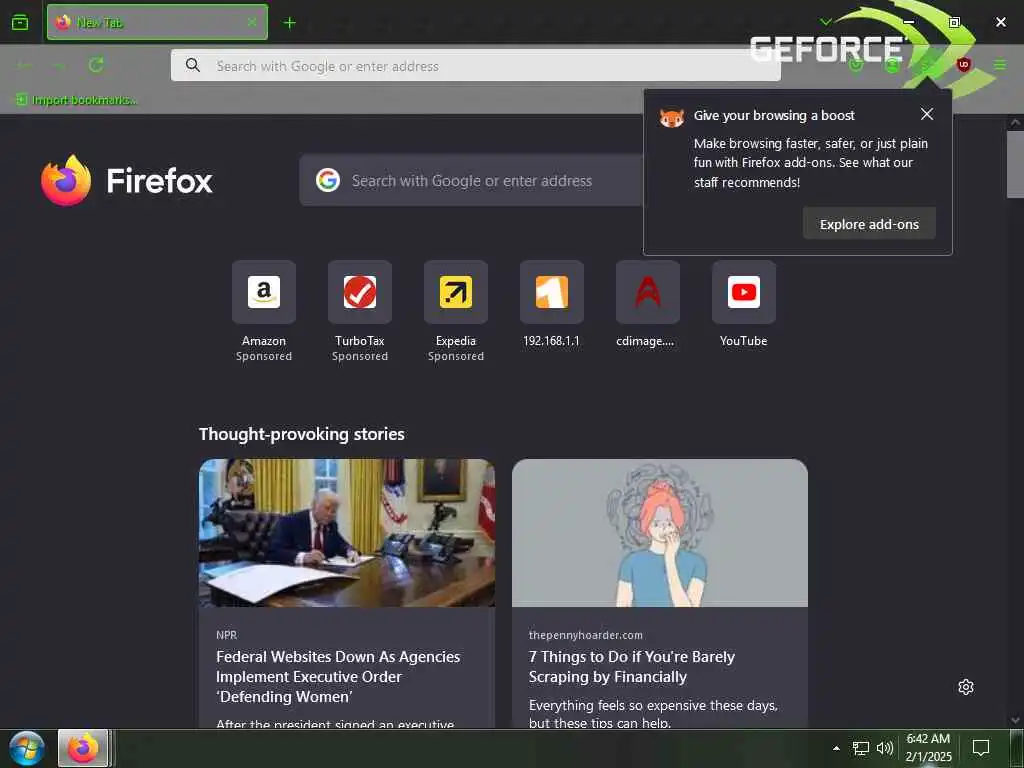Image resolution: width=1024 pixels, height=768 pixels.
Task: Open new tab personalize gear icon
Action: pos(966,687)
